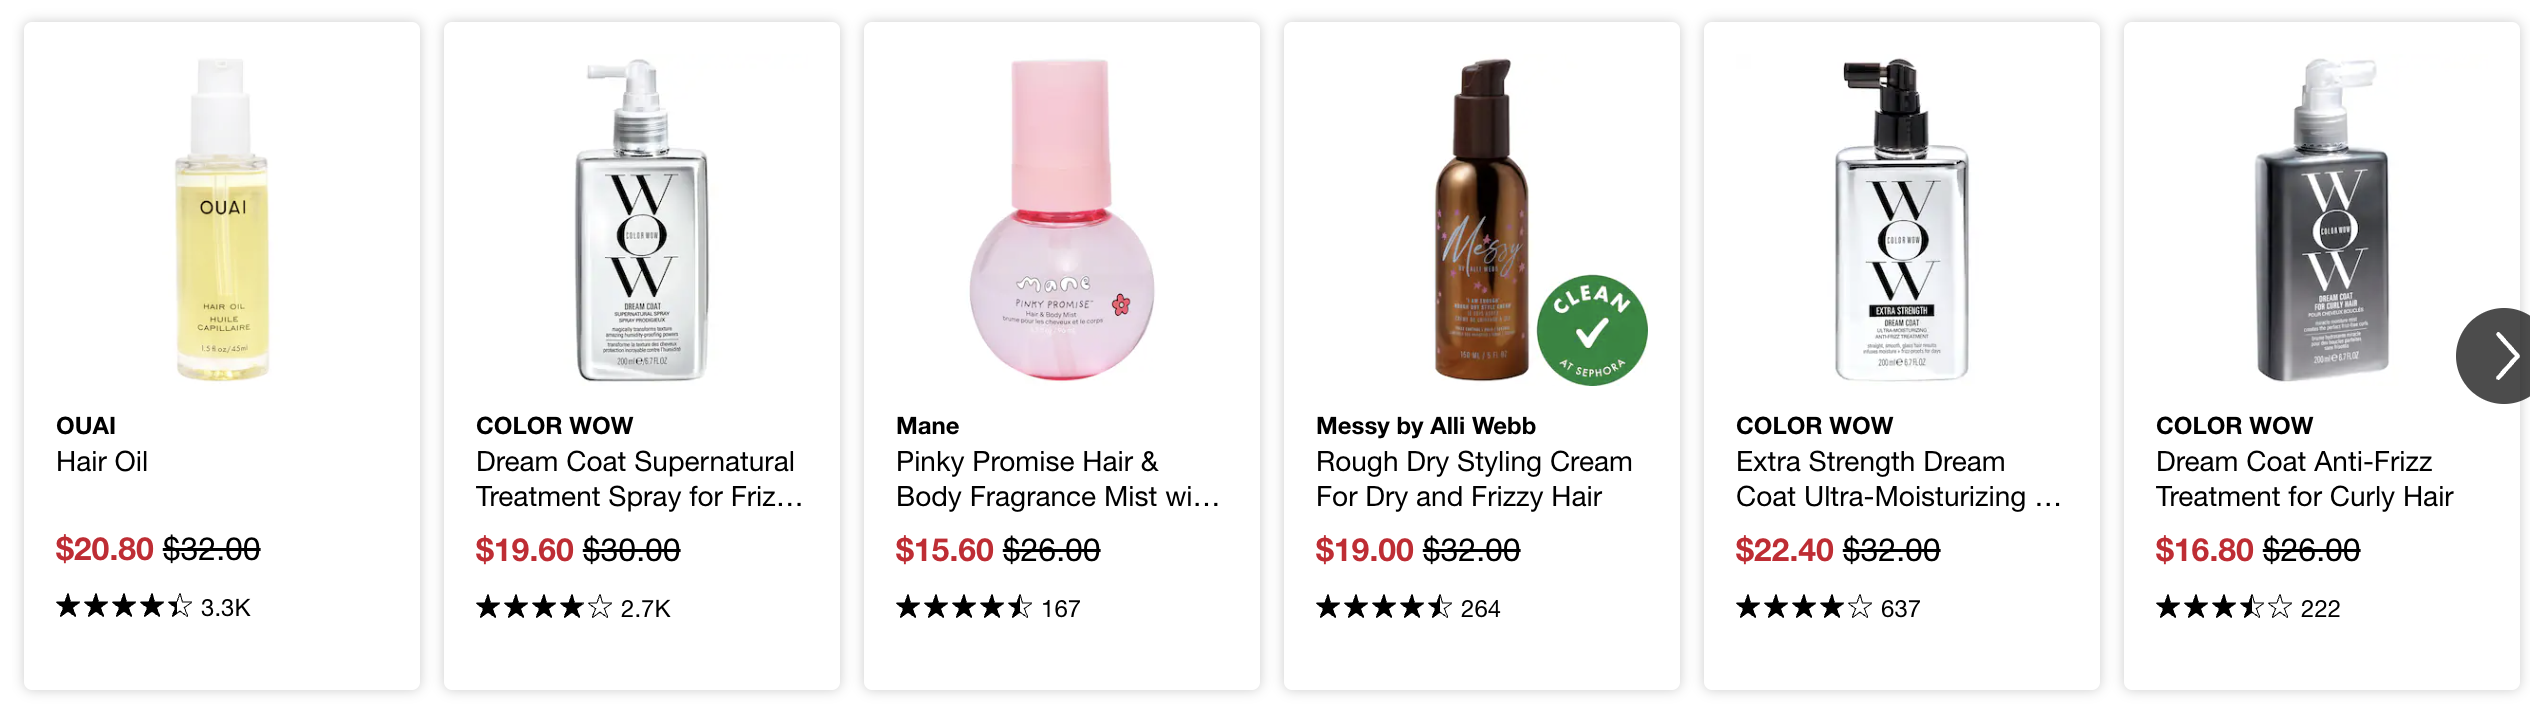2530x708 pixels.
Task: Click Extra Strength Dream Coat bottle image
Action: coord(1901,220)
